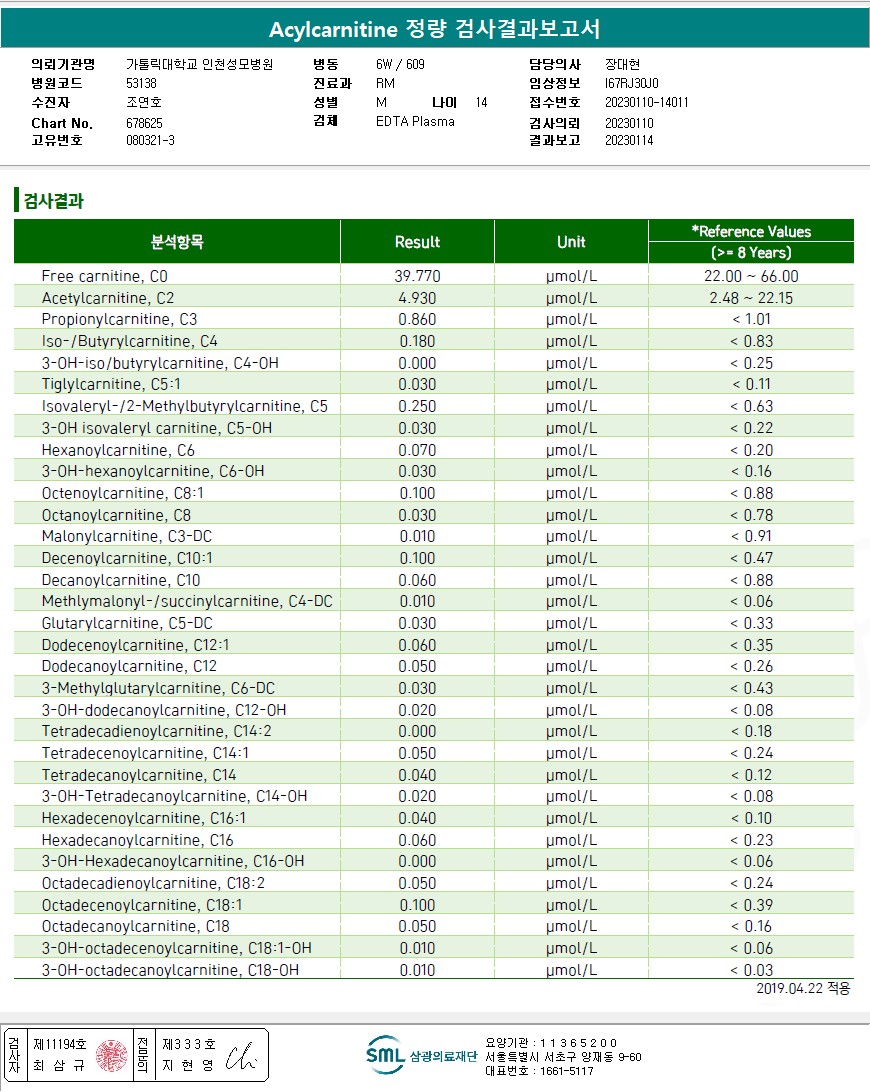Click the report title Acylcarnitine 정량 검사결과보고서
The width and height of the screenshot is (870, 1092).
435,29
